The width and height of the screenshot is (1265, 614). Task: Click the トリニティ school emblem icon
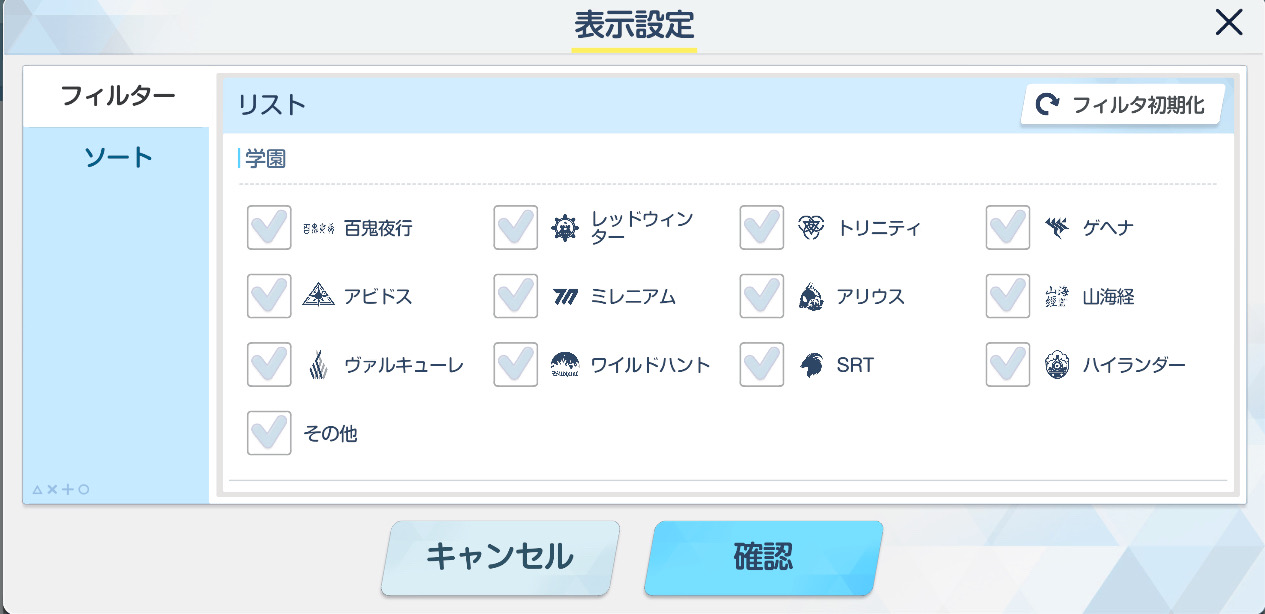pos(811,229)
